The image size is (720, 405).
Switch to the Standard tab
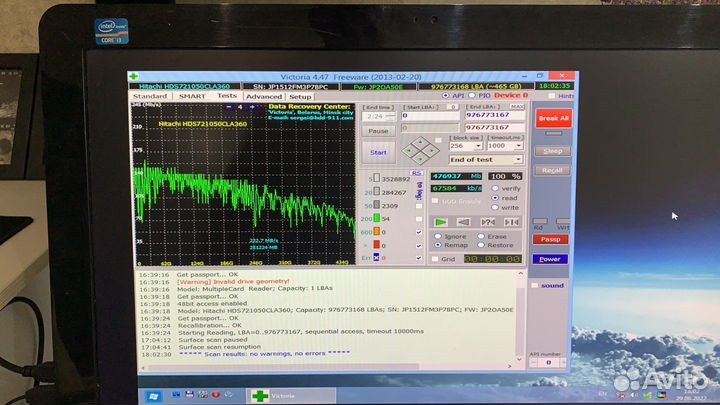[x=150, y=96]
